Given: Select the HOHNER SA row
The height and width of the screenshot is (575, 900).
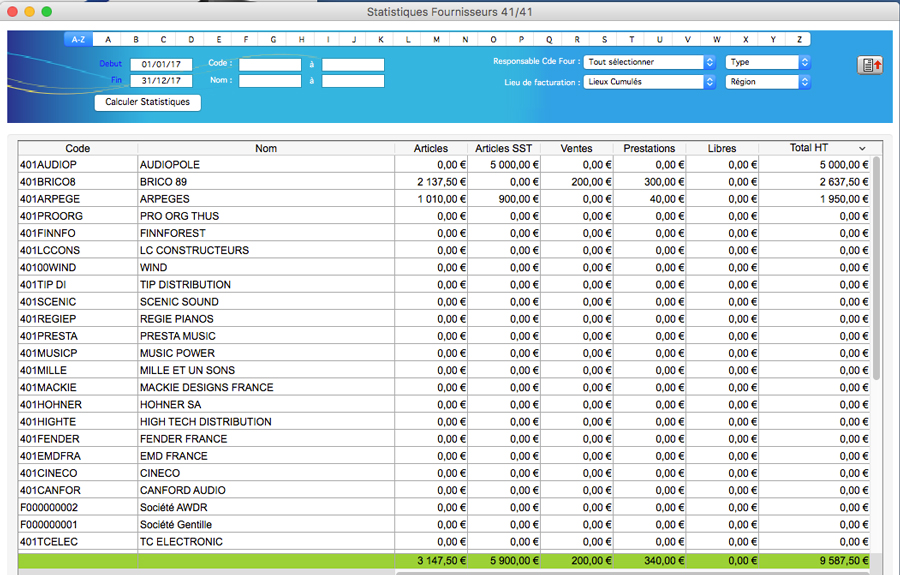Looking at the screenshot, I should 444,405.
